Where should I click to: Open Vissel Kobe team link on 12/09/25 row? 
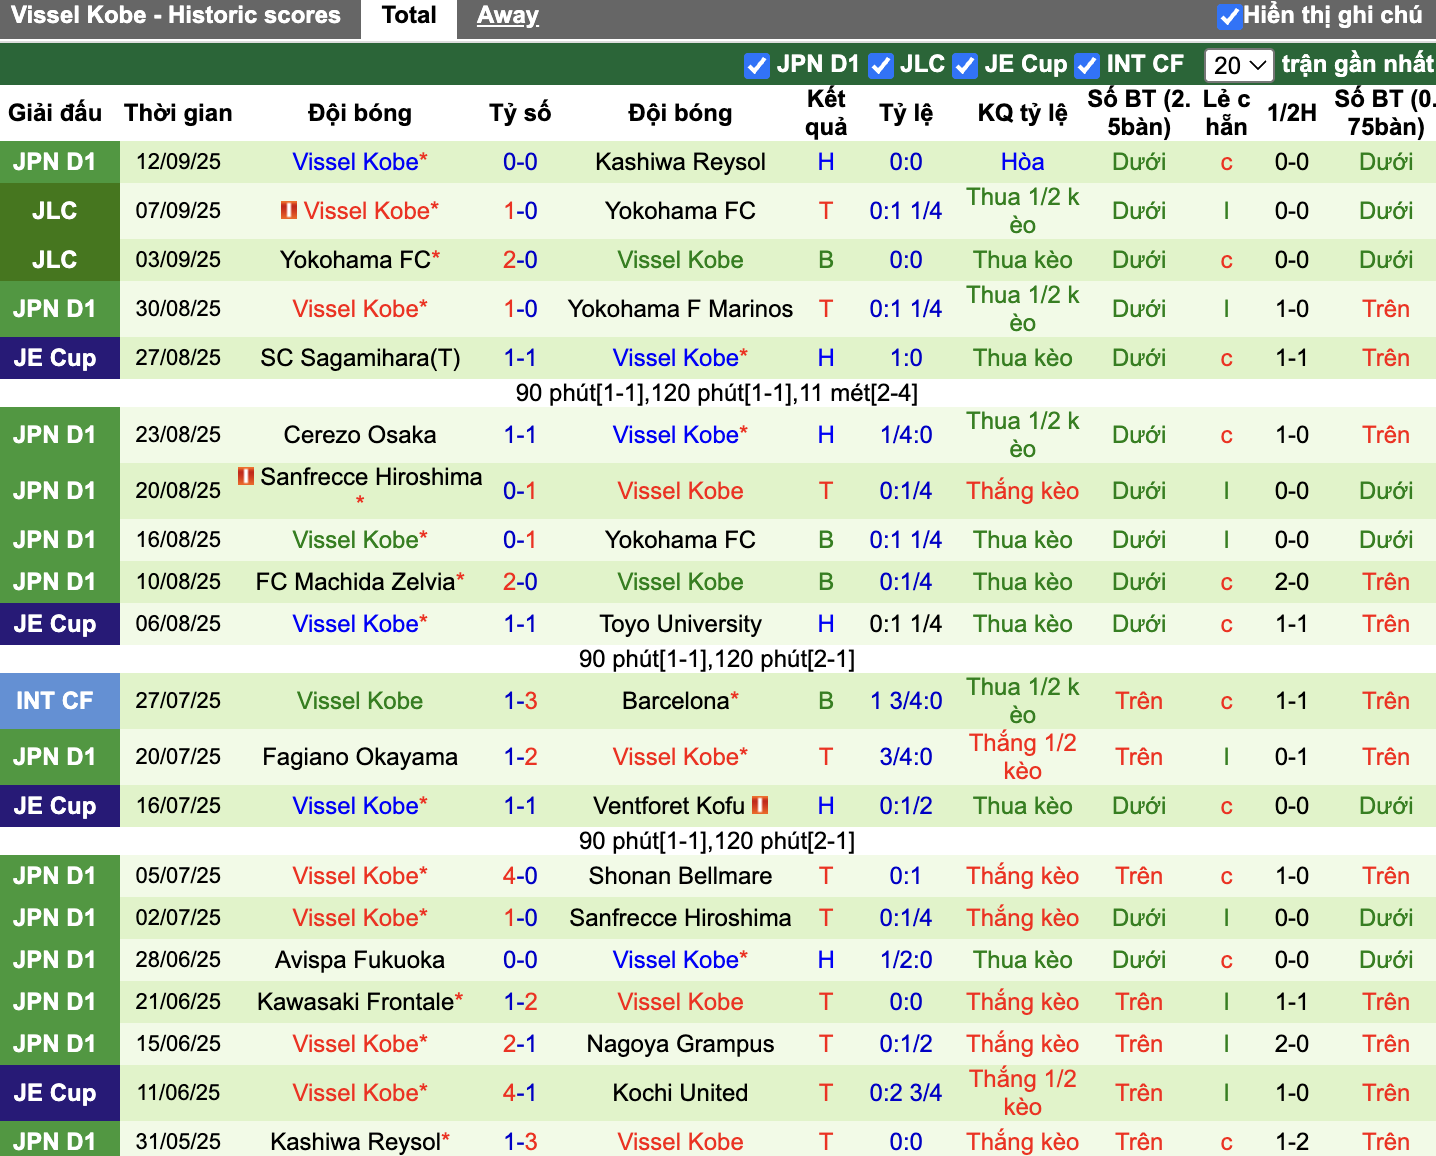click(355, 162)
